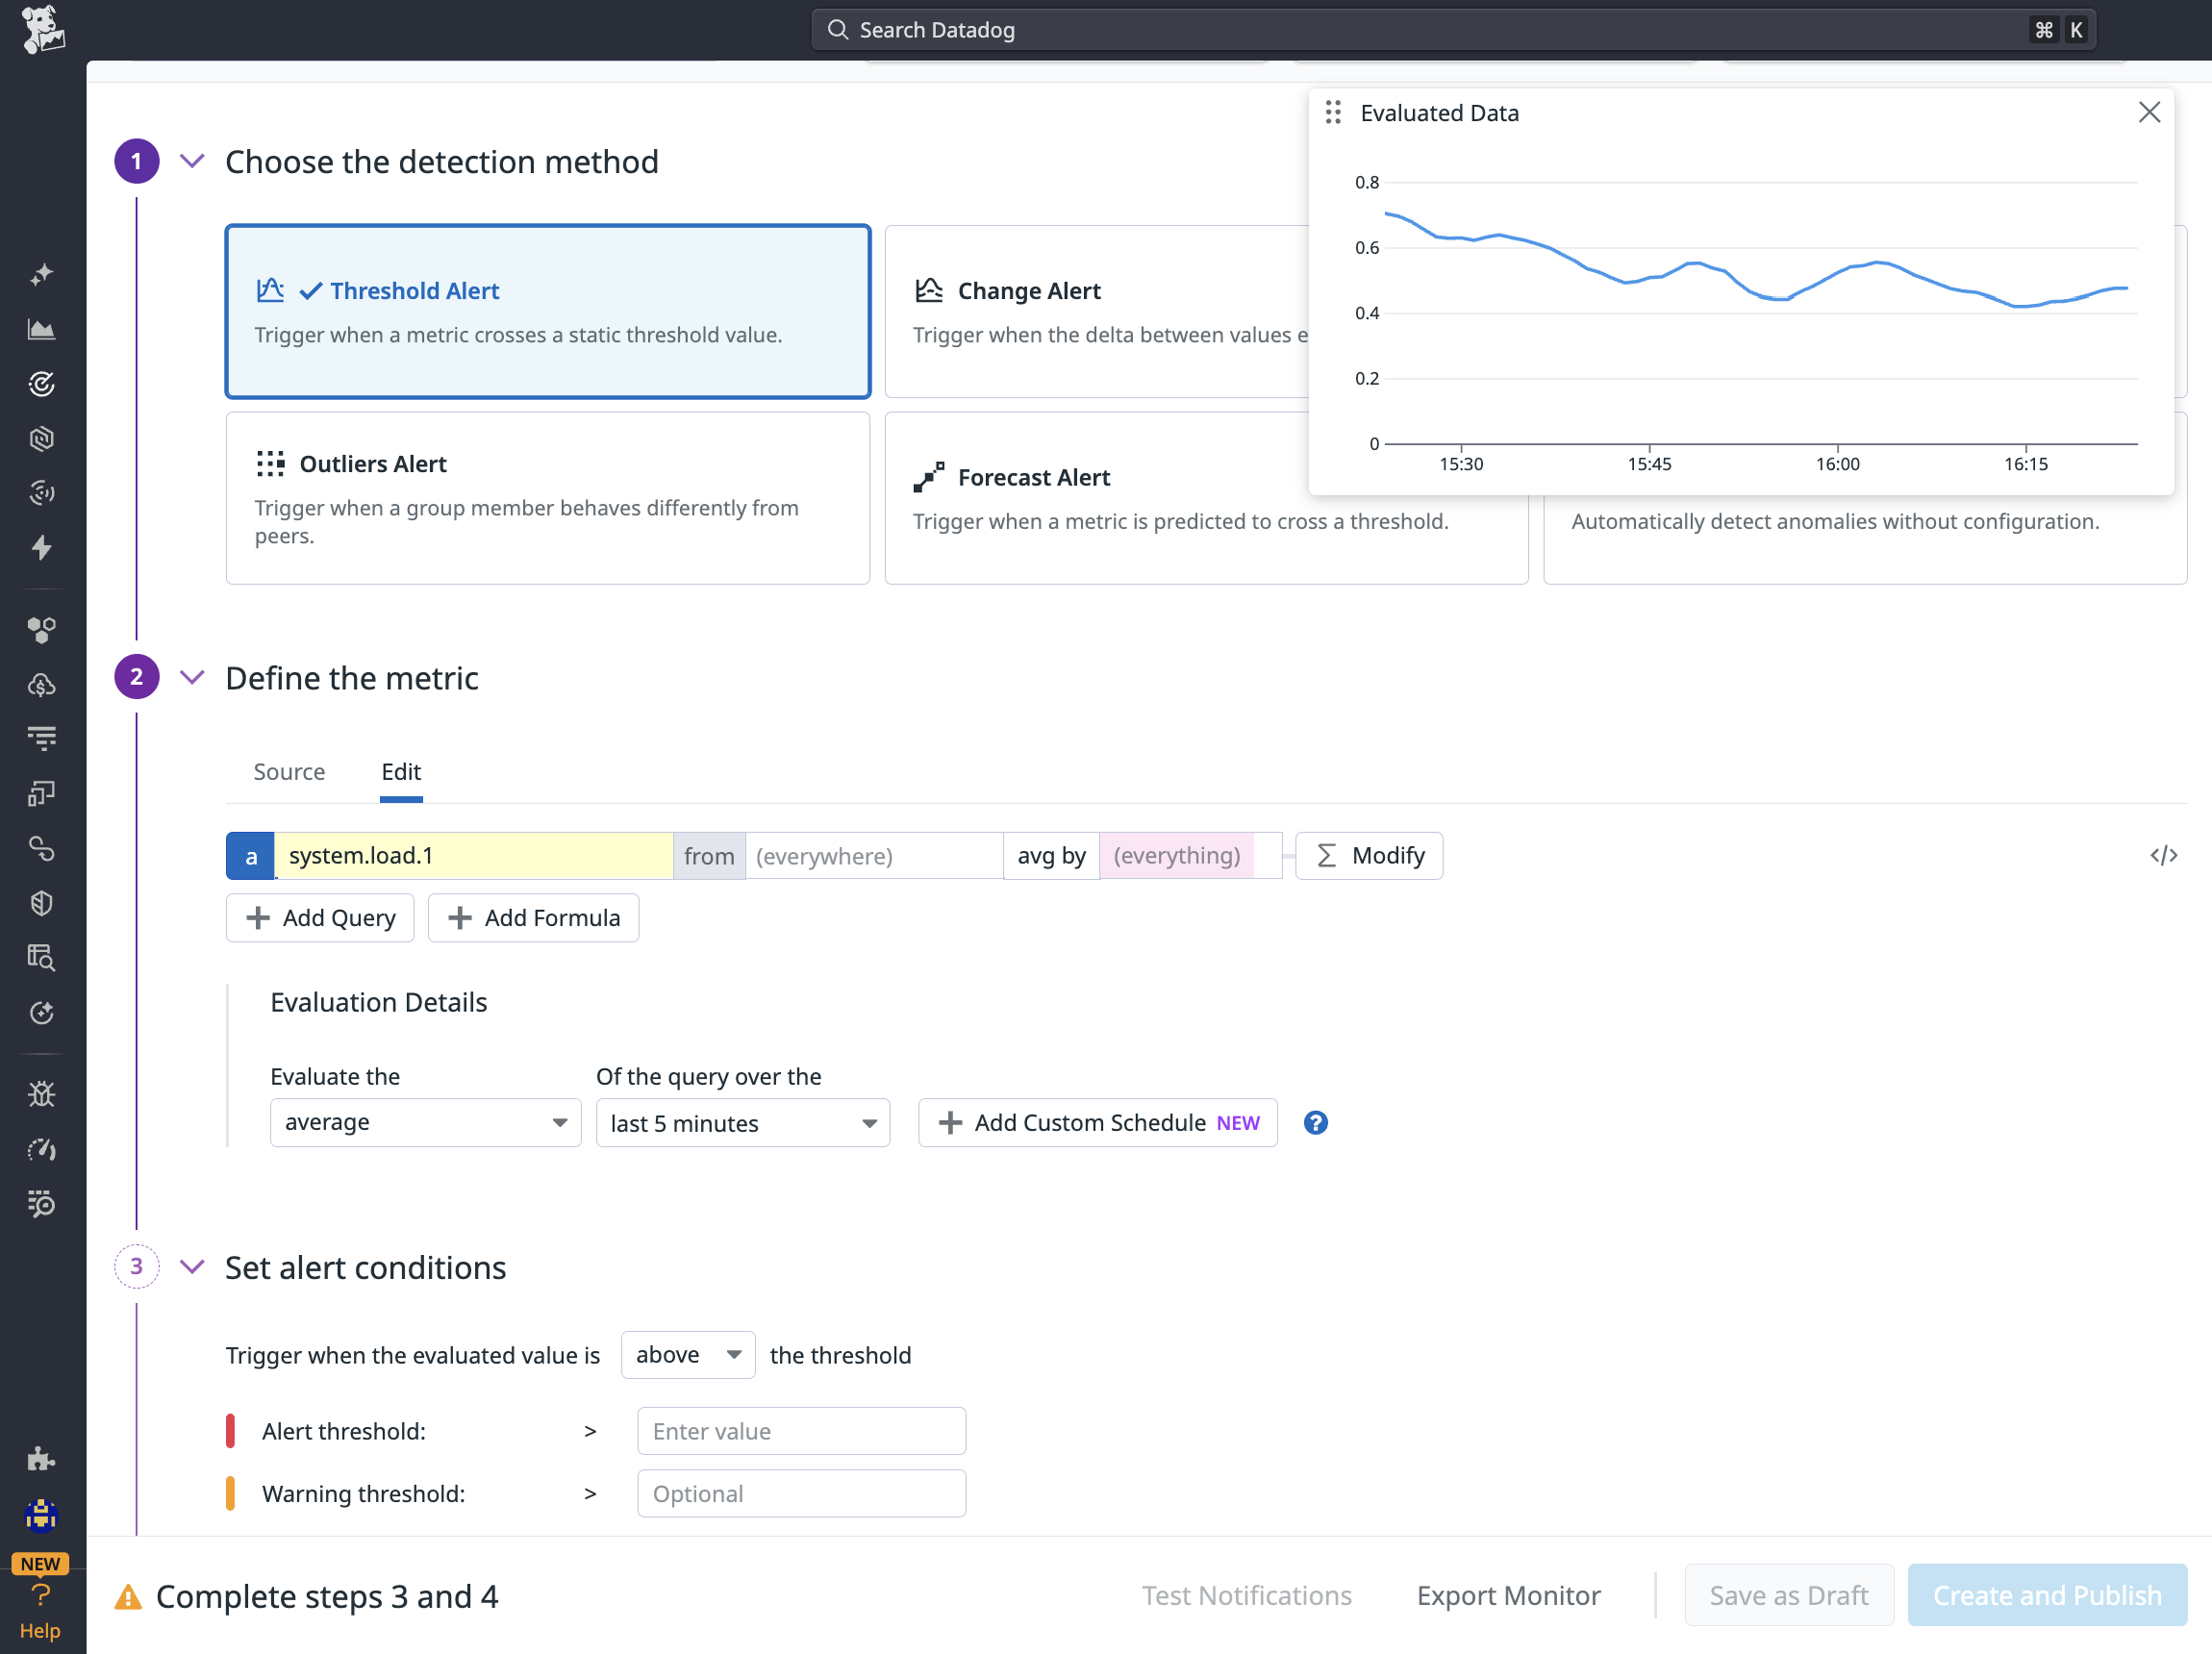Click the blue help question mark icon

pos(1316,1123)
